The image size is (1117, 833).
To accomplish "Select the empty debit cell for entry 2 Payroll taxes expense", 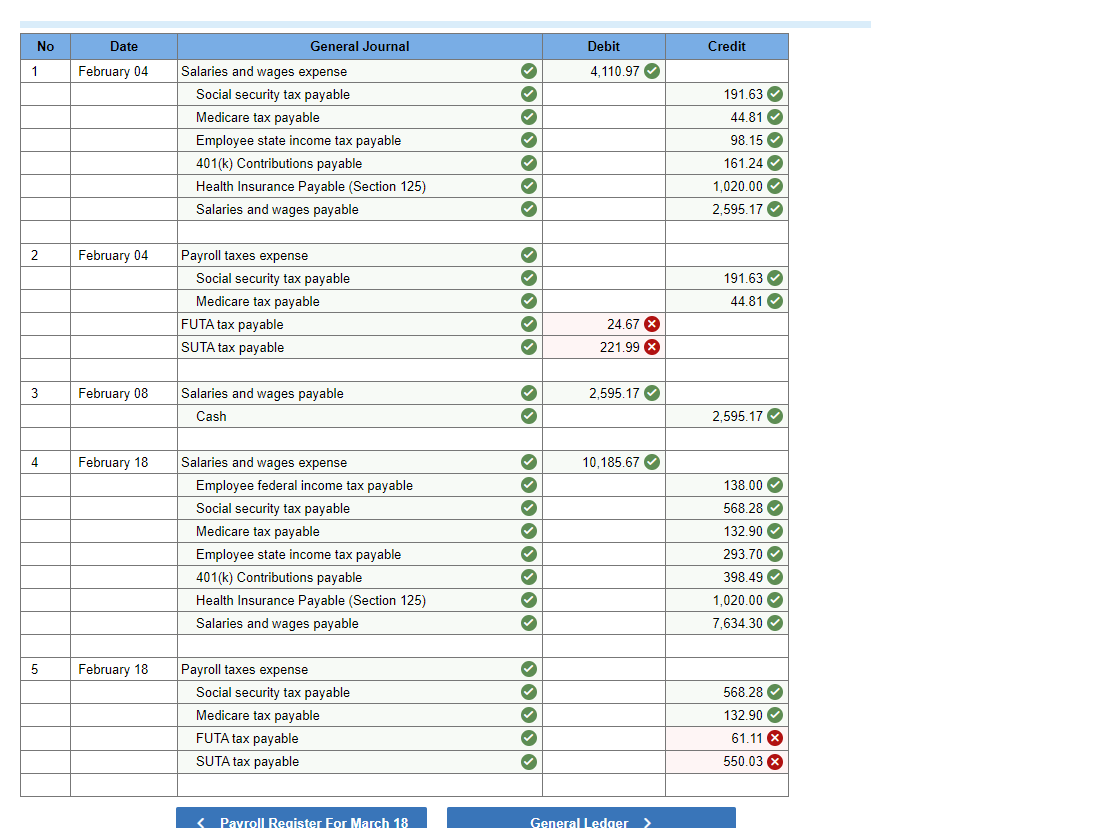I will (603, 255).
